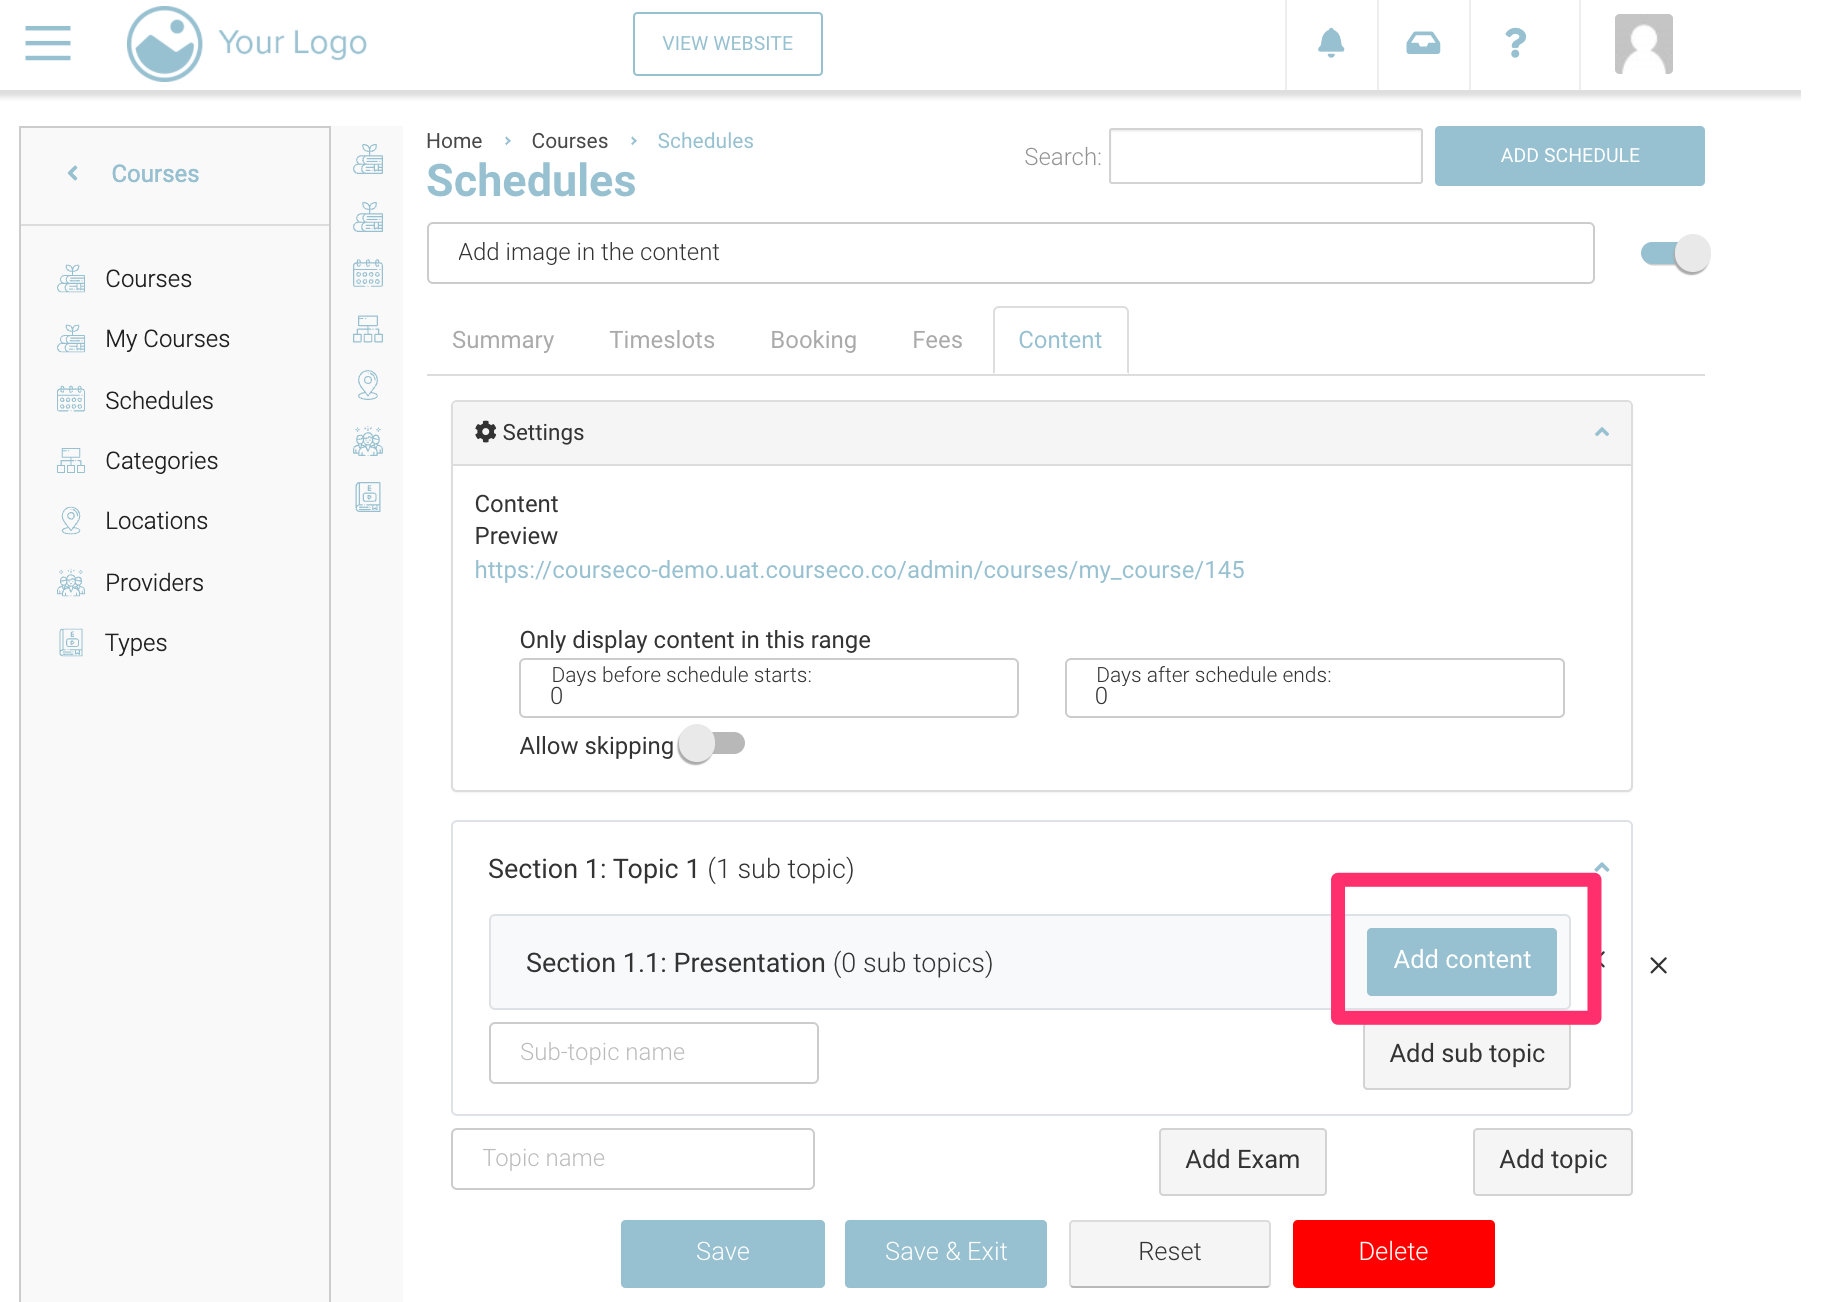Click the Add content button
The width and height of the screenshot is (1842, 1302).
[1461, 960]
